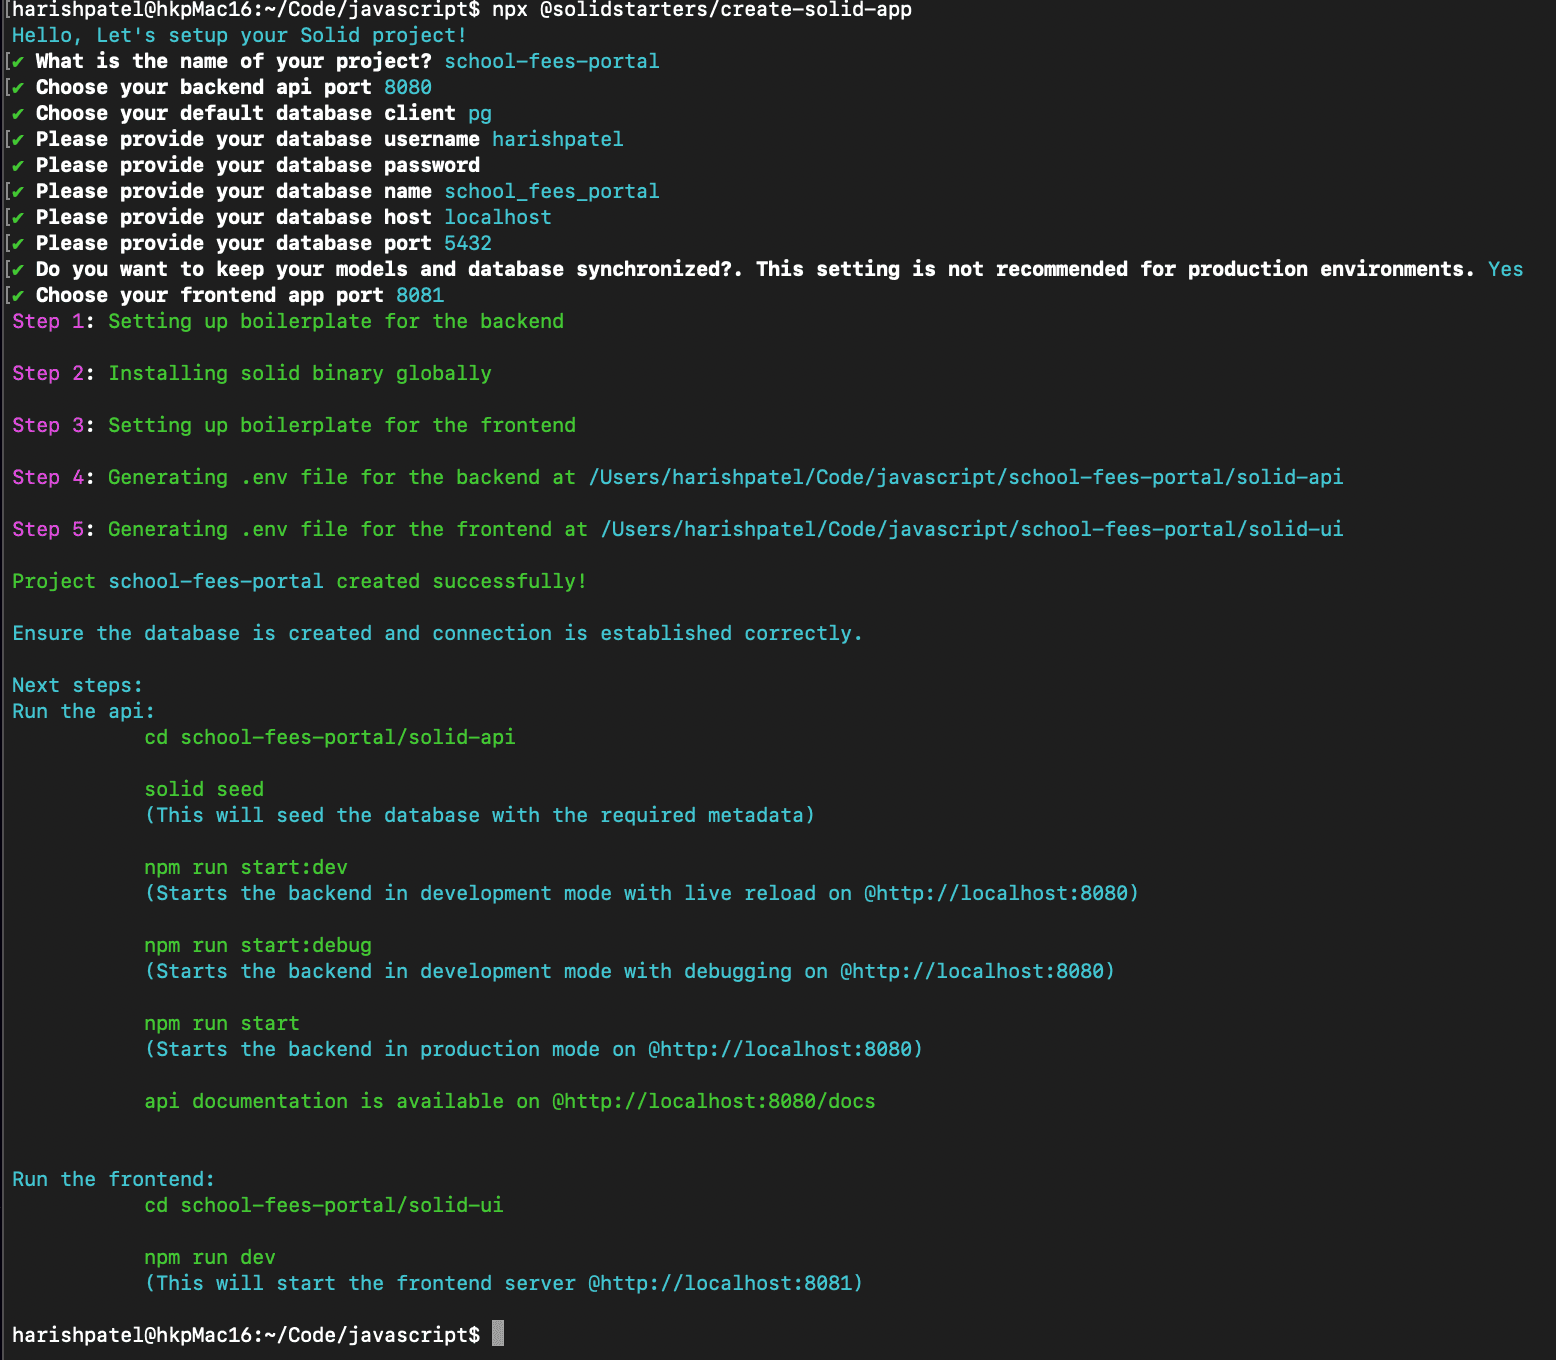
Task: Click the 'npx @solidstarters/create-solid-app' command text
Action: coord(702,10)
